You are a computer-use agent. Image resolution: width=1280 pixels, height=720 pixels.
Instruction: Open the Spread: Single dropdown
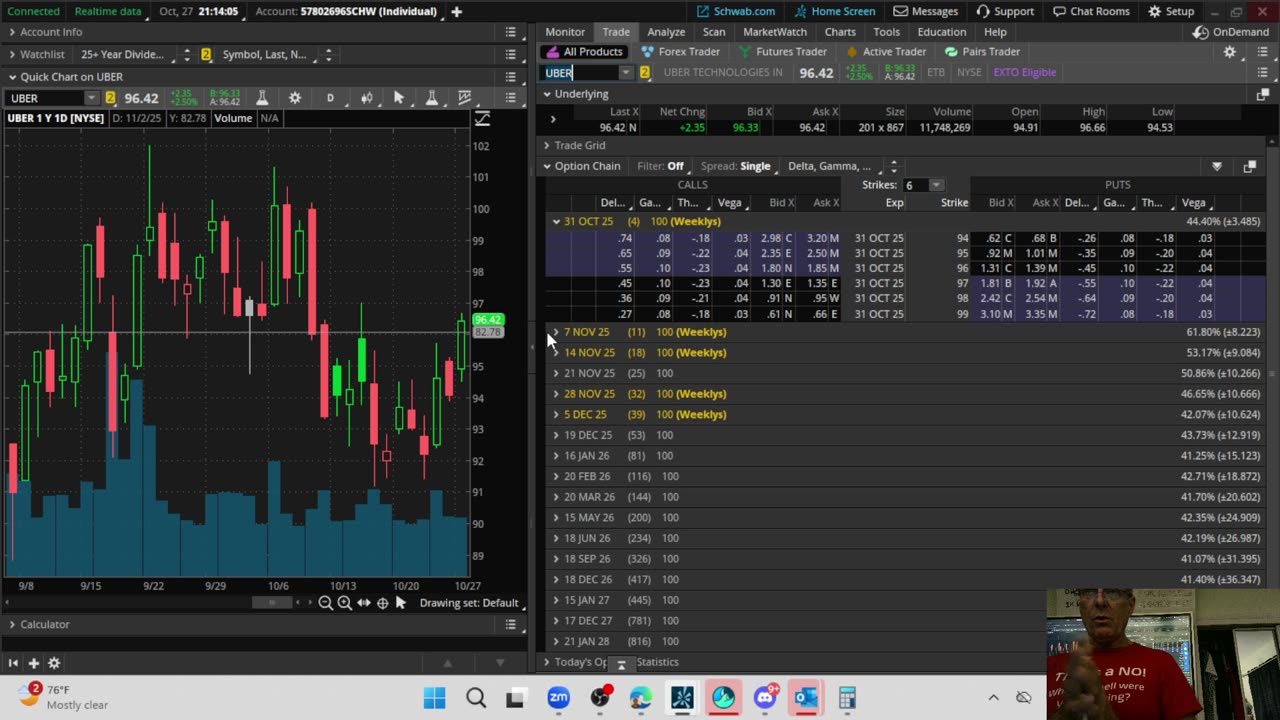point(735,166)
